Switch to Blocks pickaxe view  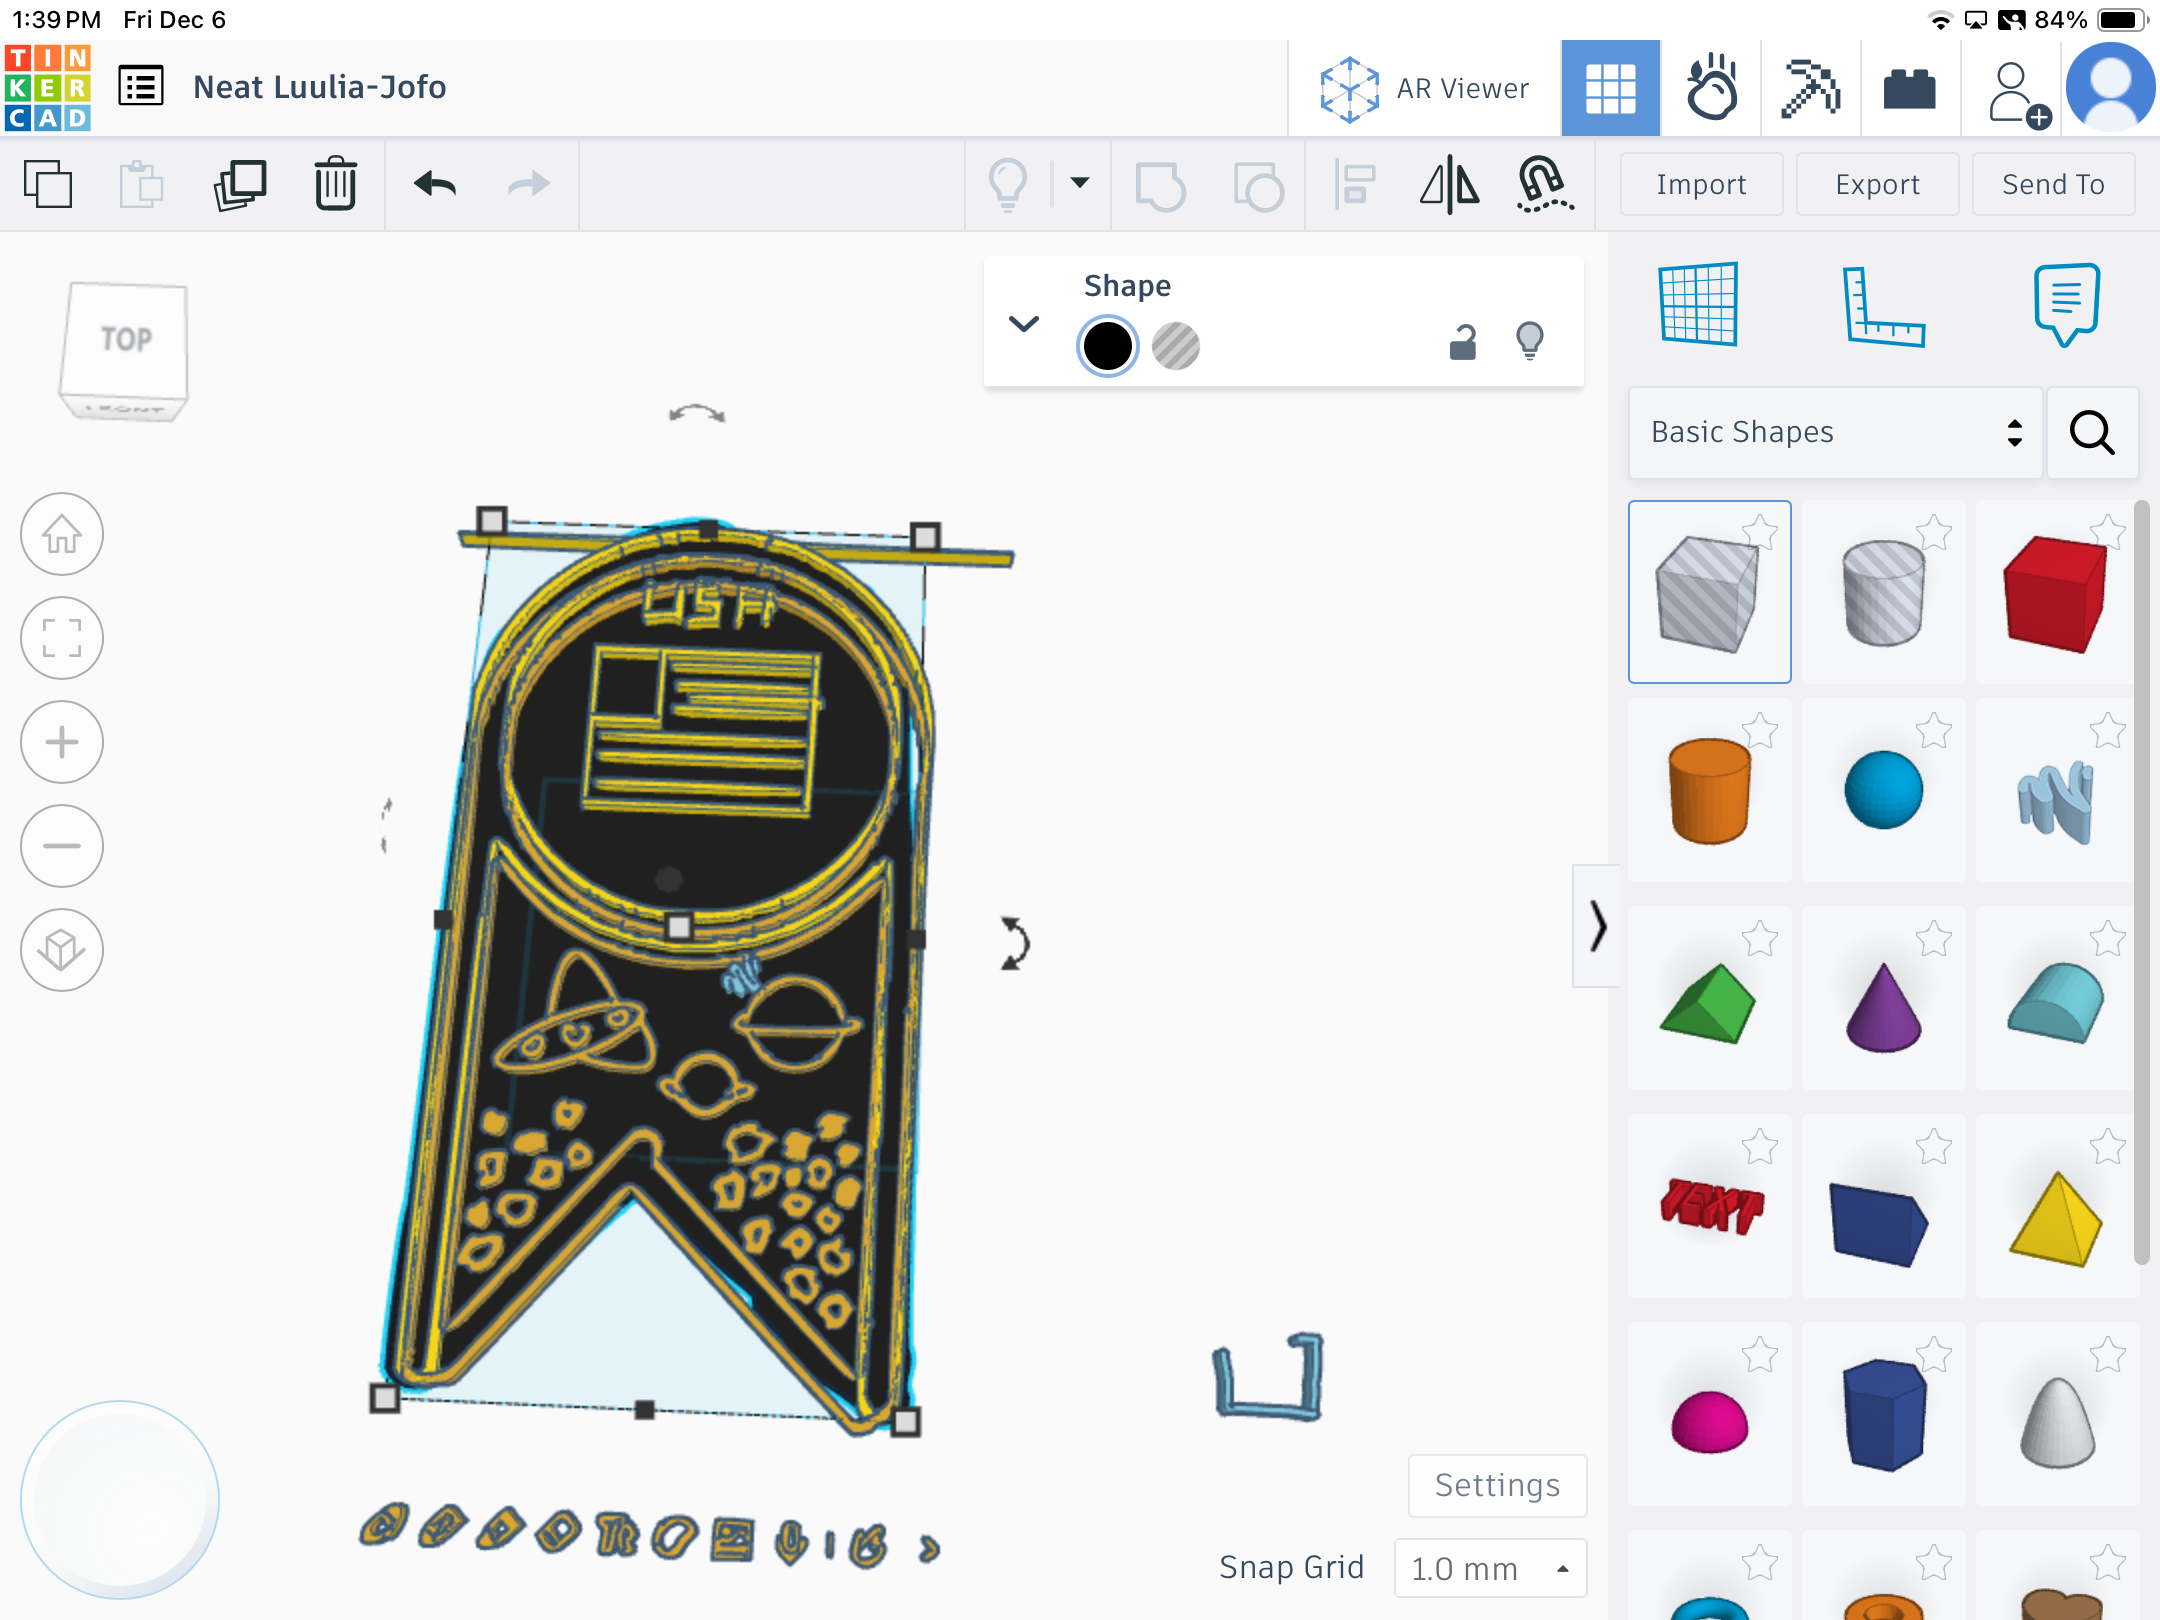coord(1810,88)
